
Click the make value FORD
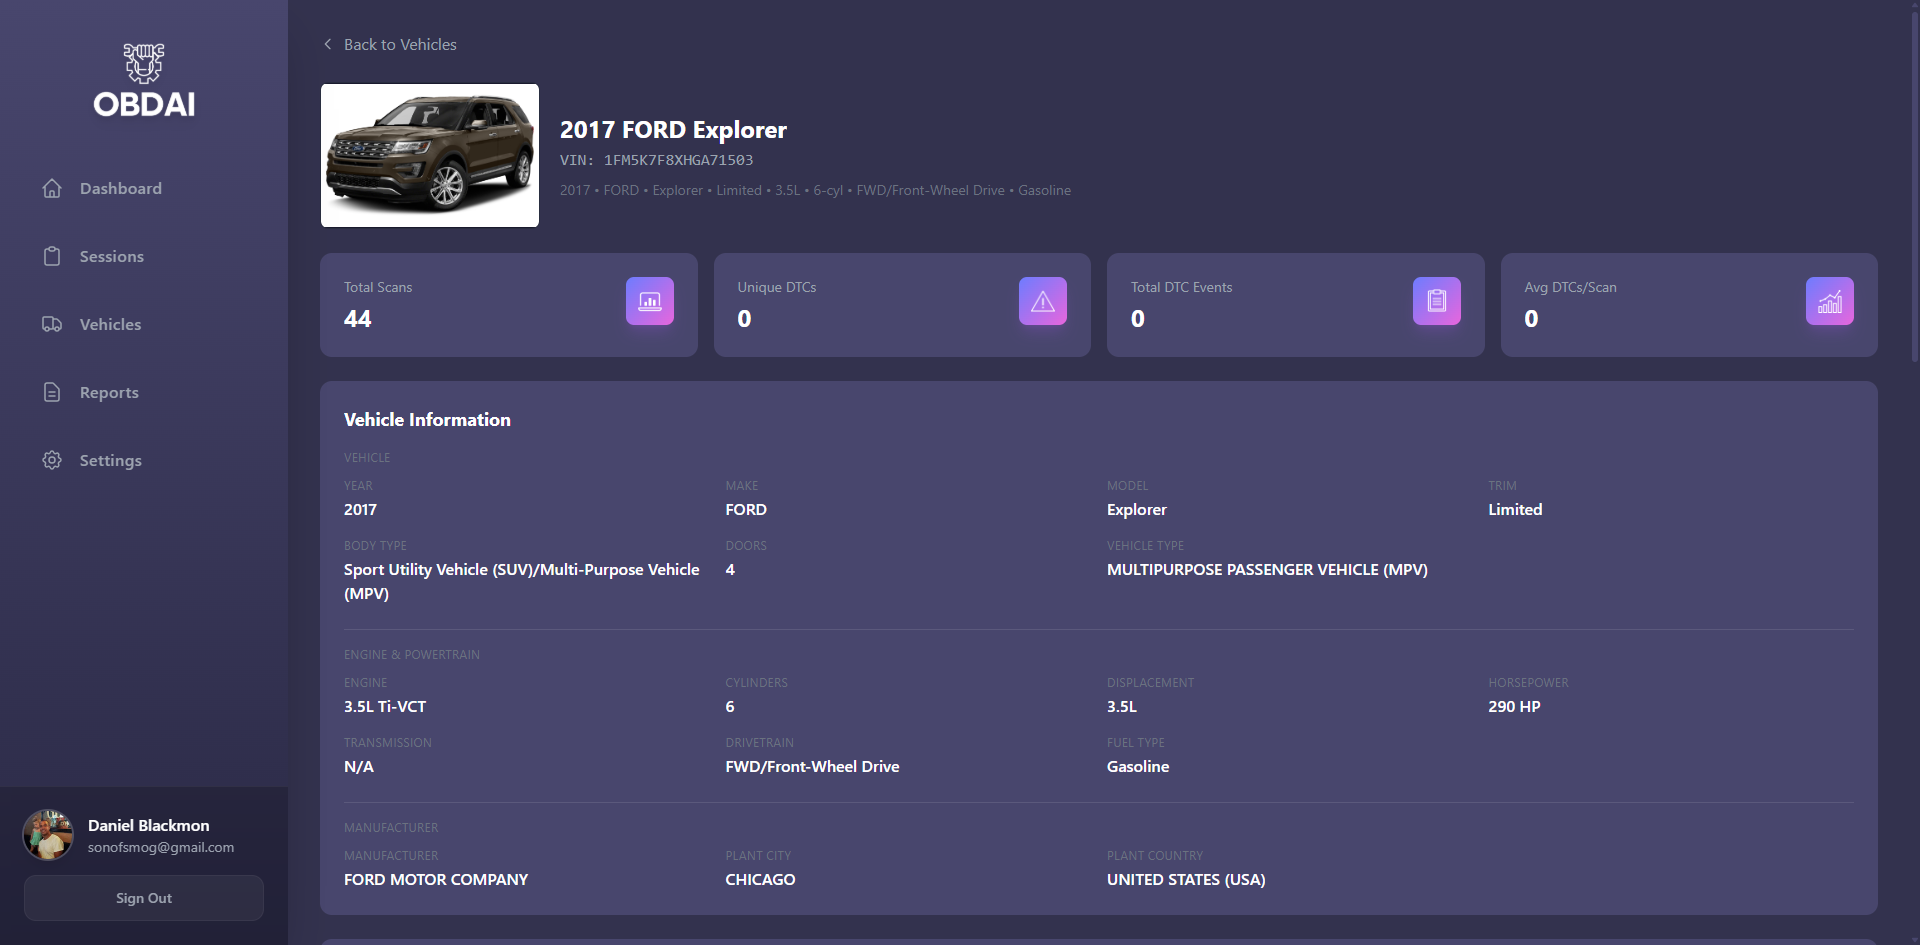click(746, 509)
